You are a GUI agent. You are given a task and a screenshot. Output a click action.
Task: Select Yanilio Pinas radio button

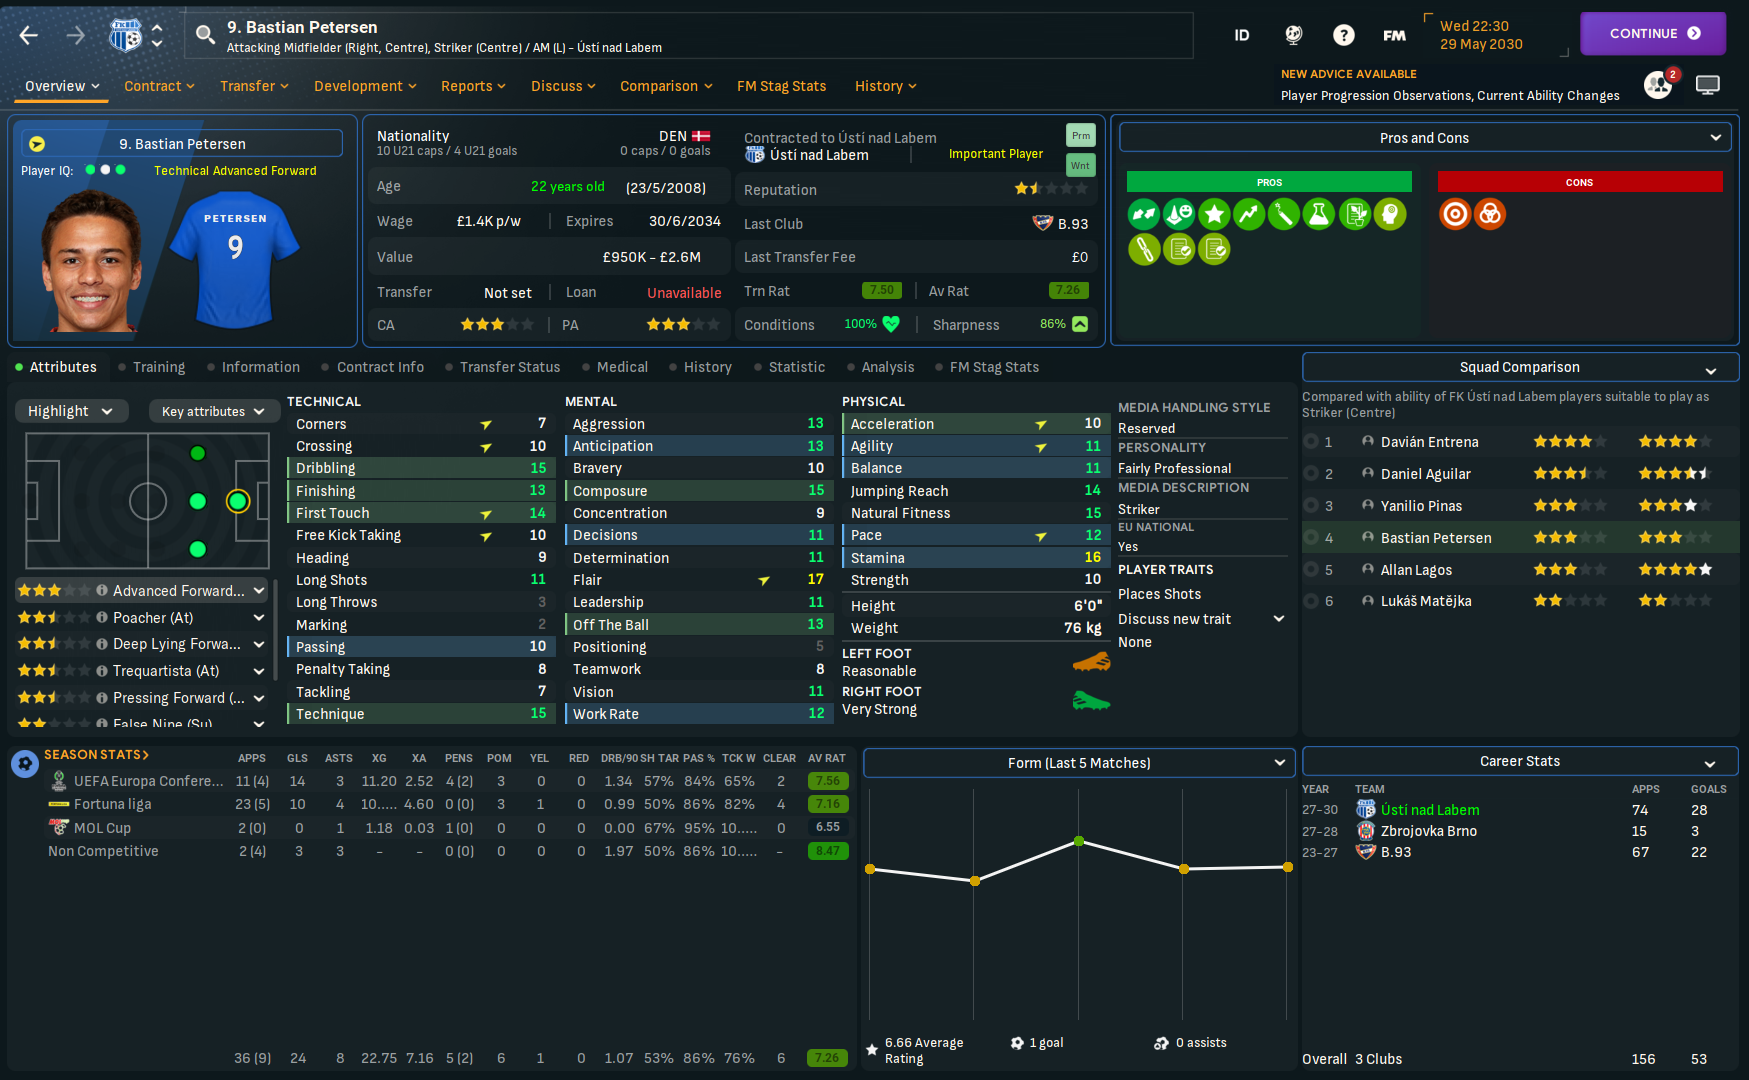[1311, 506]
